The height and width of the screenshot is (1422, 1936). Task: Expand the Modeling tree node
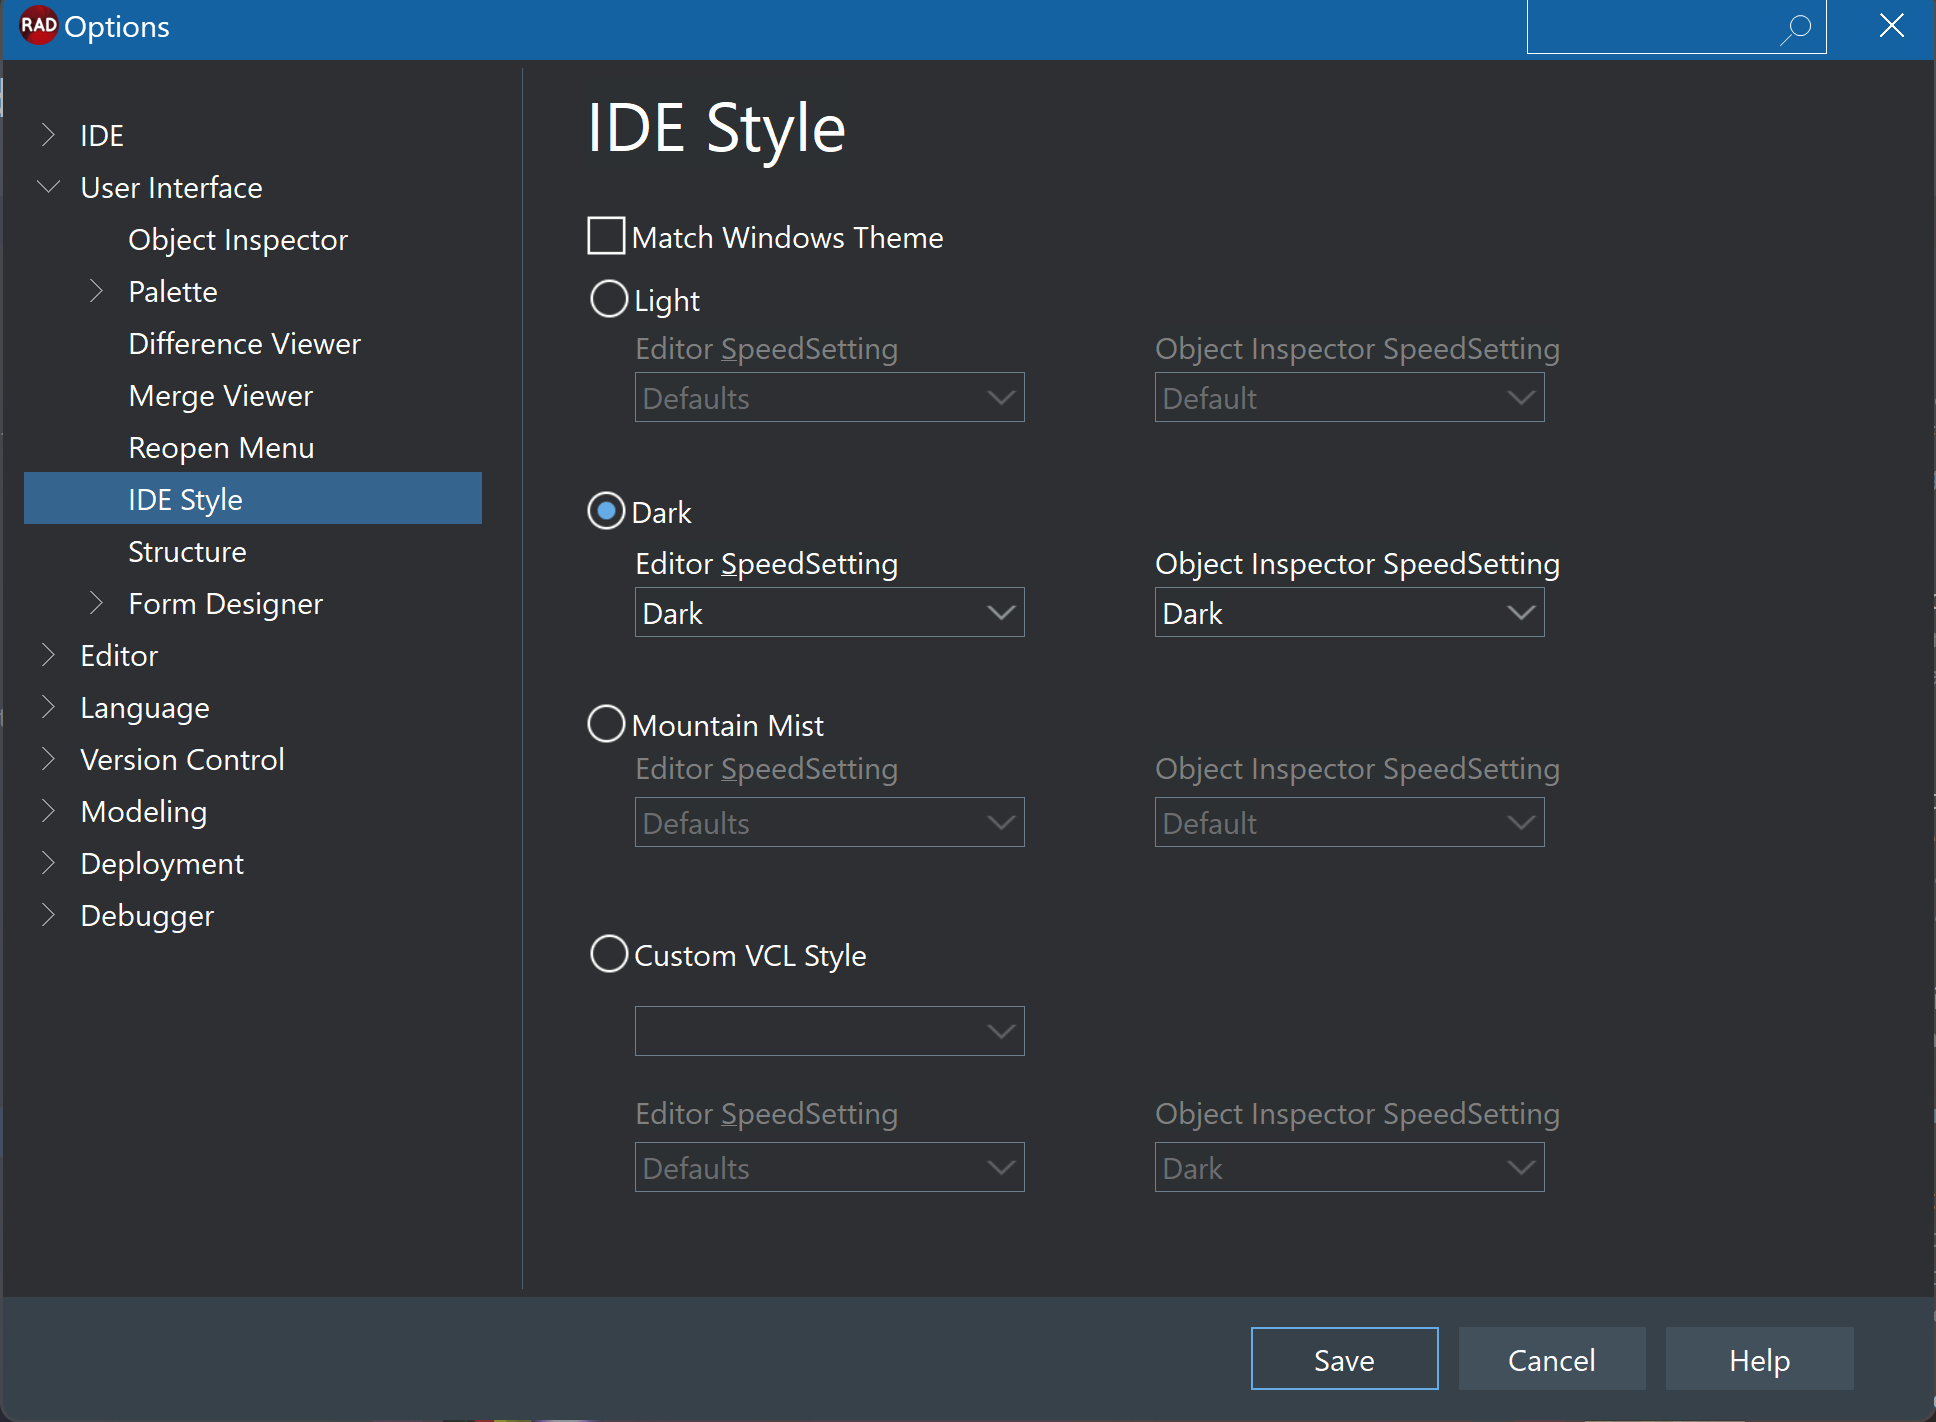[x=47, y=811]
